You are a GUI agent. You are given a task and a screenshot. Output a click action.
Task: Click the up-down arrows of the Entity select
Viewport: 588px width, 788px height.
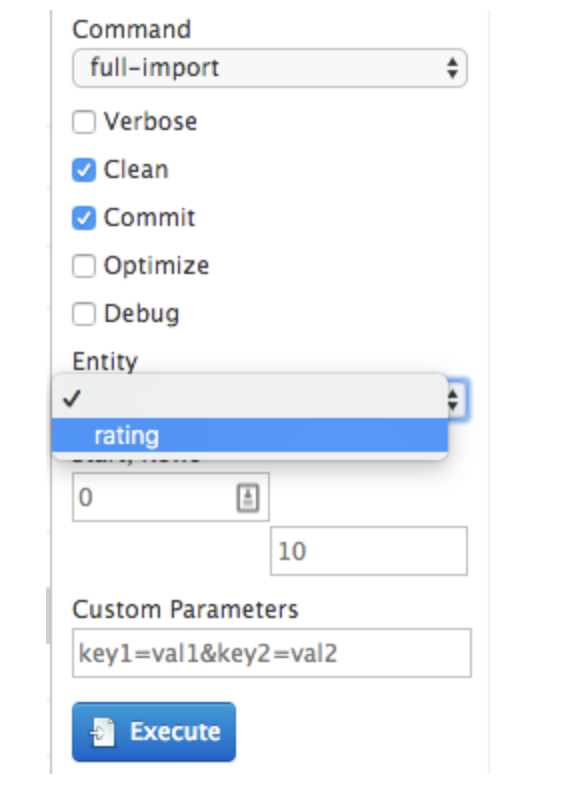[x=453, y=400]
